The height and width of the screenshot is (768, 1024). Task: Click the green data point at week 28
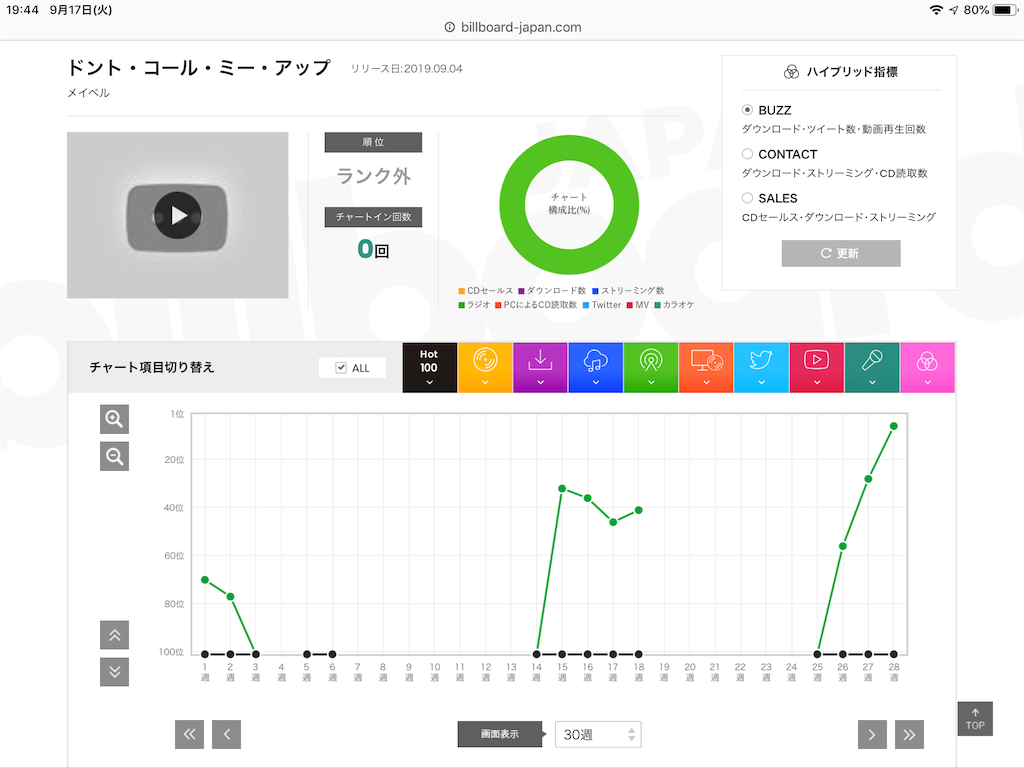pos(893,426)
